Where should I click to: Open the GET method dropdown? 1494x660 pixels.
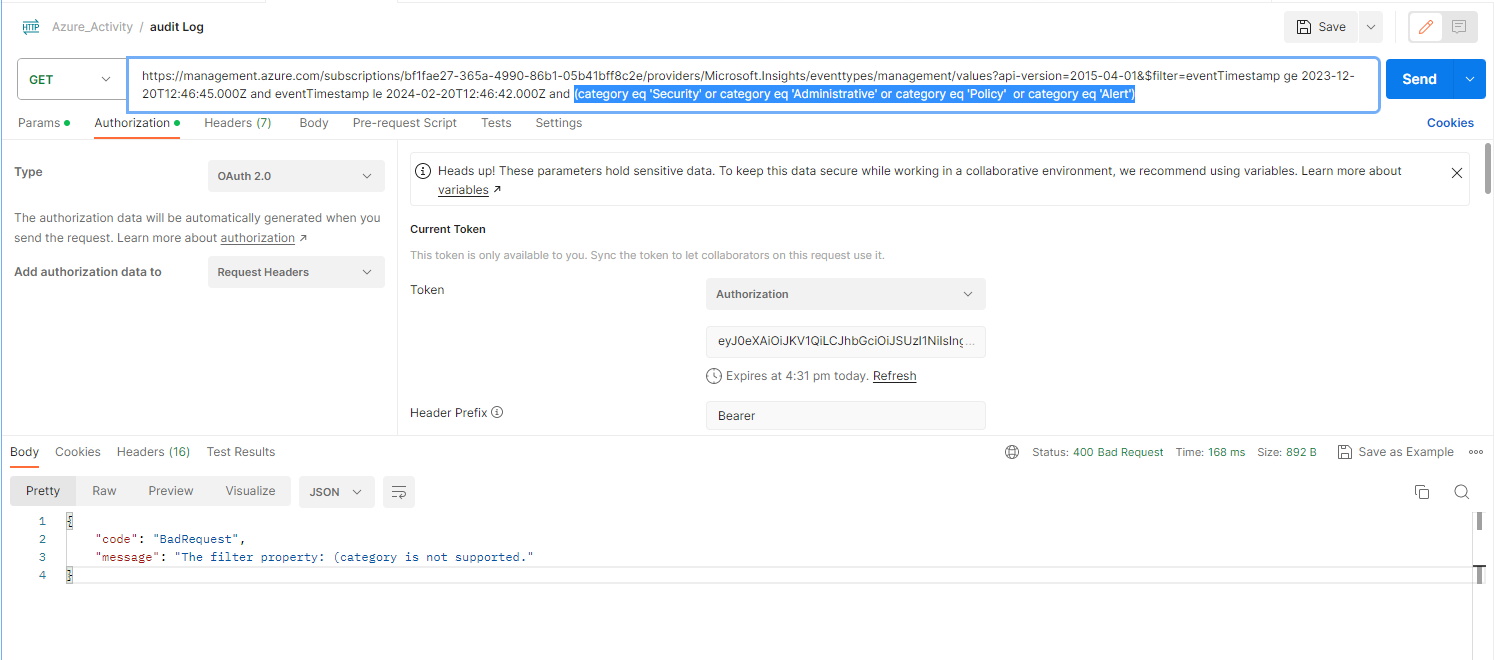(x=70, y=79)
